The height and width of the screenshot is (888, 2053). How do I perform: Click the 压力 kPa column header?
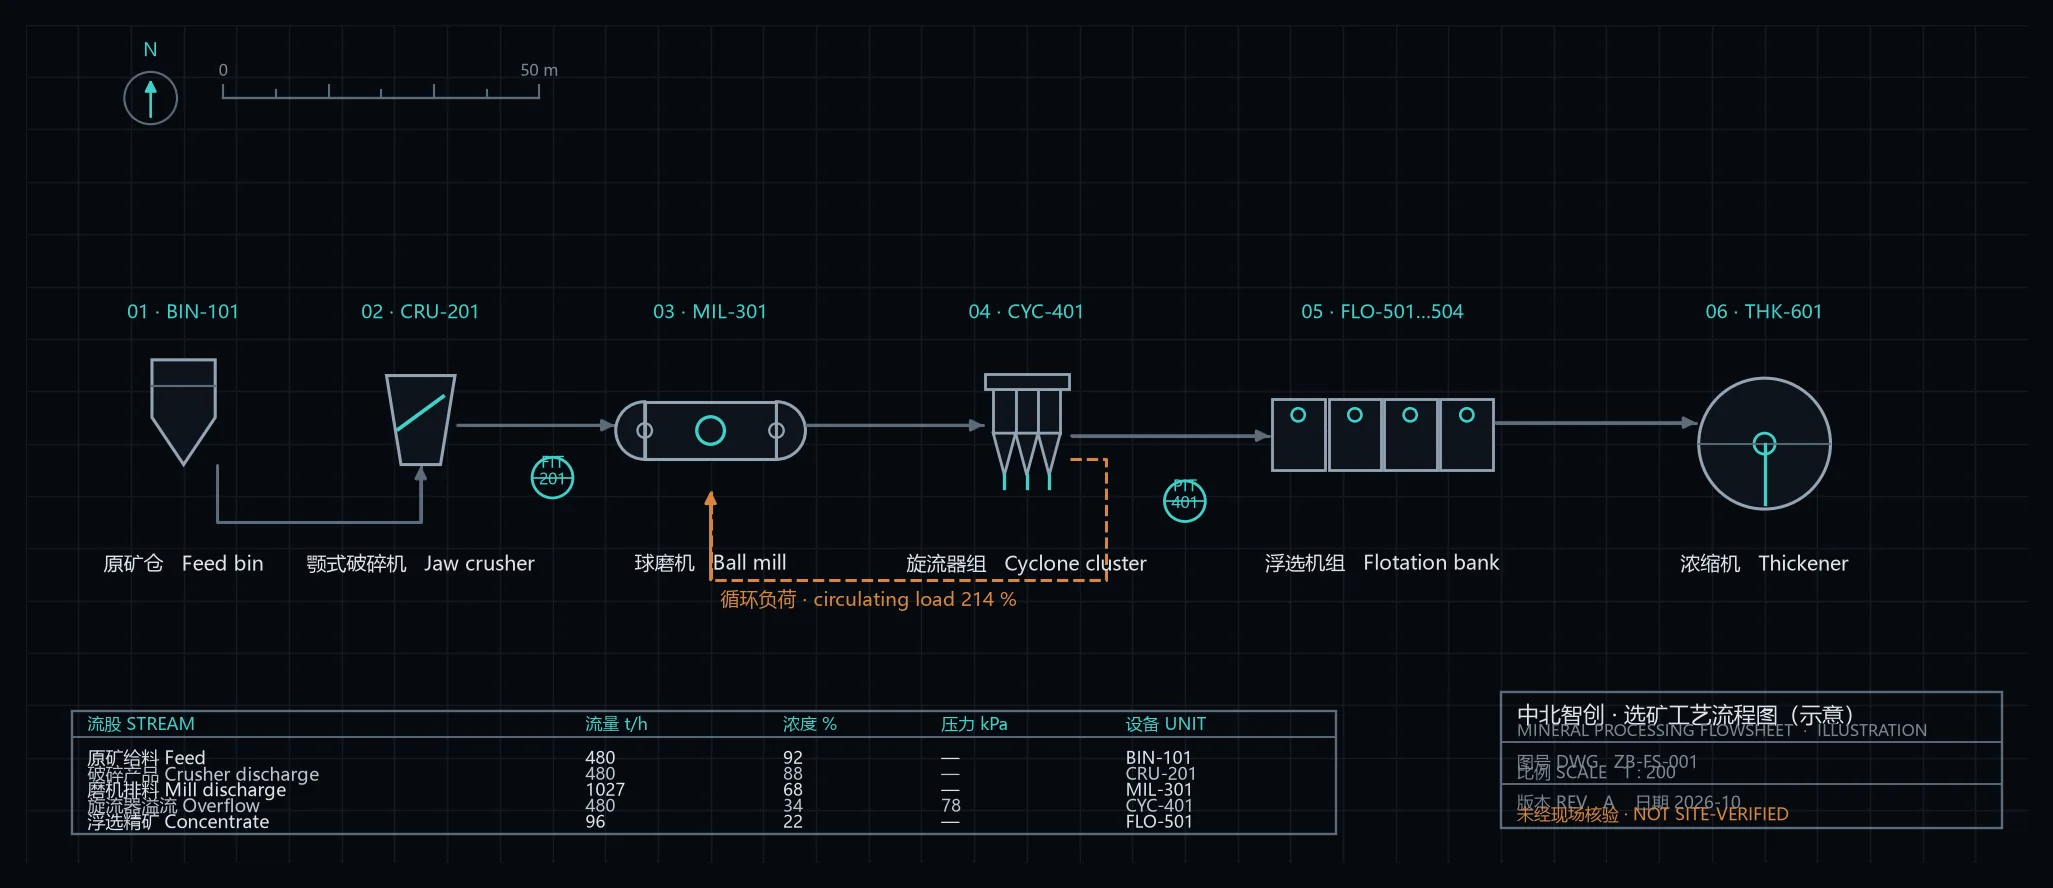coord(974,724)
